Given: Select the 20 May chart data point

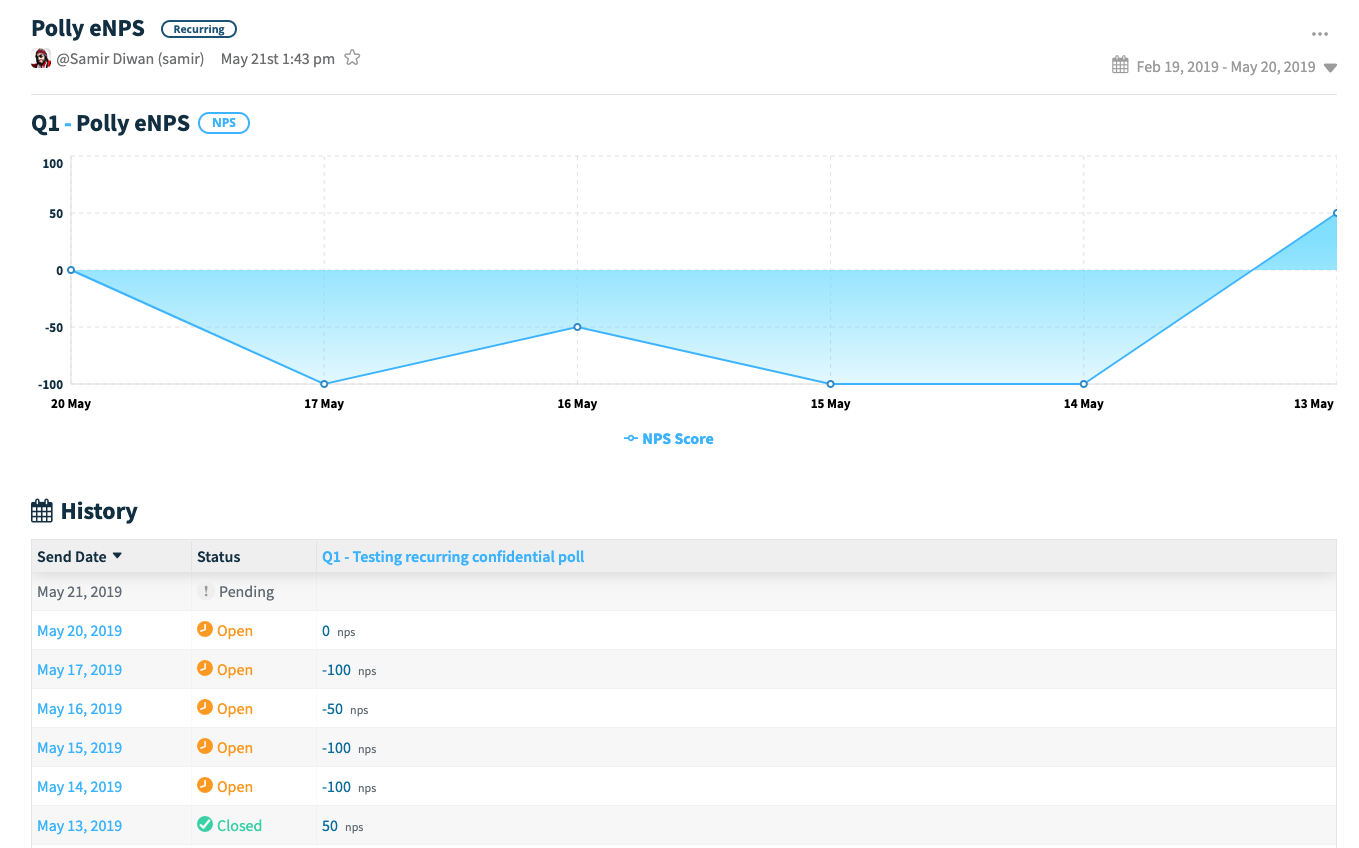Looking at the screenshot, I should pos(71,270).
